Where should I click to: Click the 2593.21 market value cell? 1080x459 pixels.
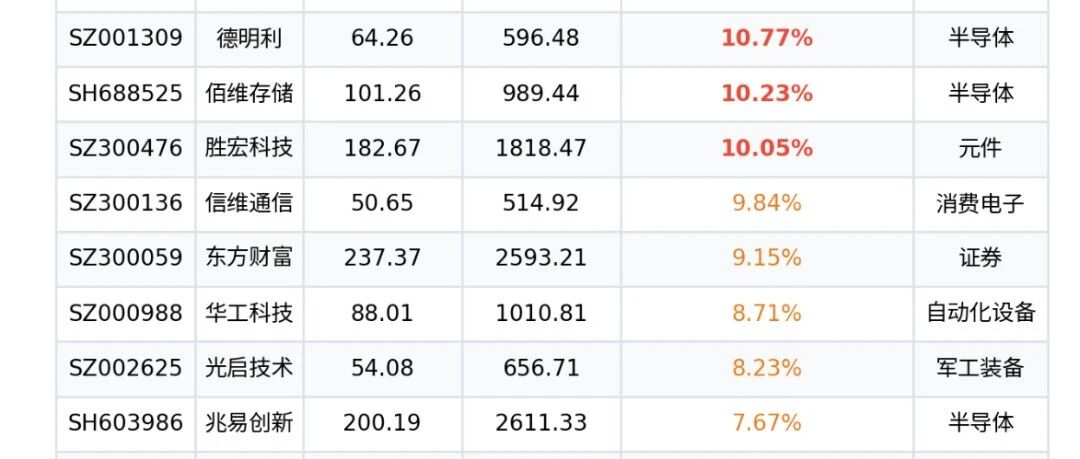541,258
